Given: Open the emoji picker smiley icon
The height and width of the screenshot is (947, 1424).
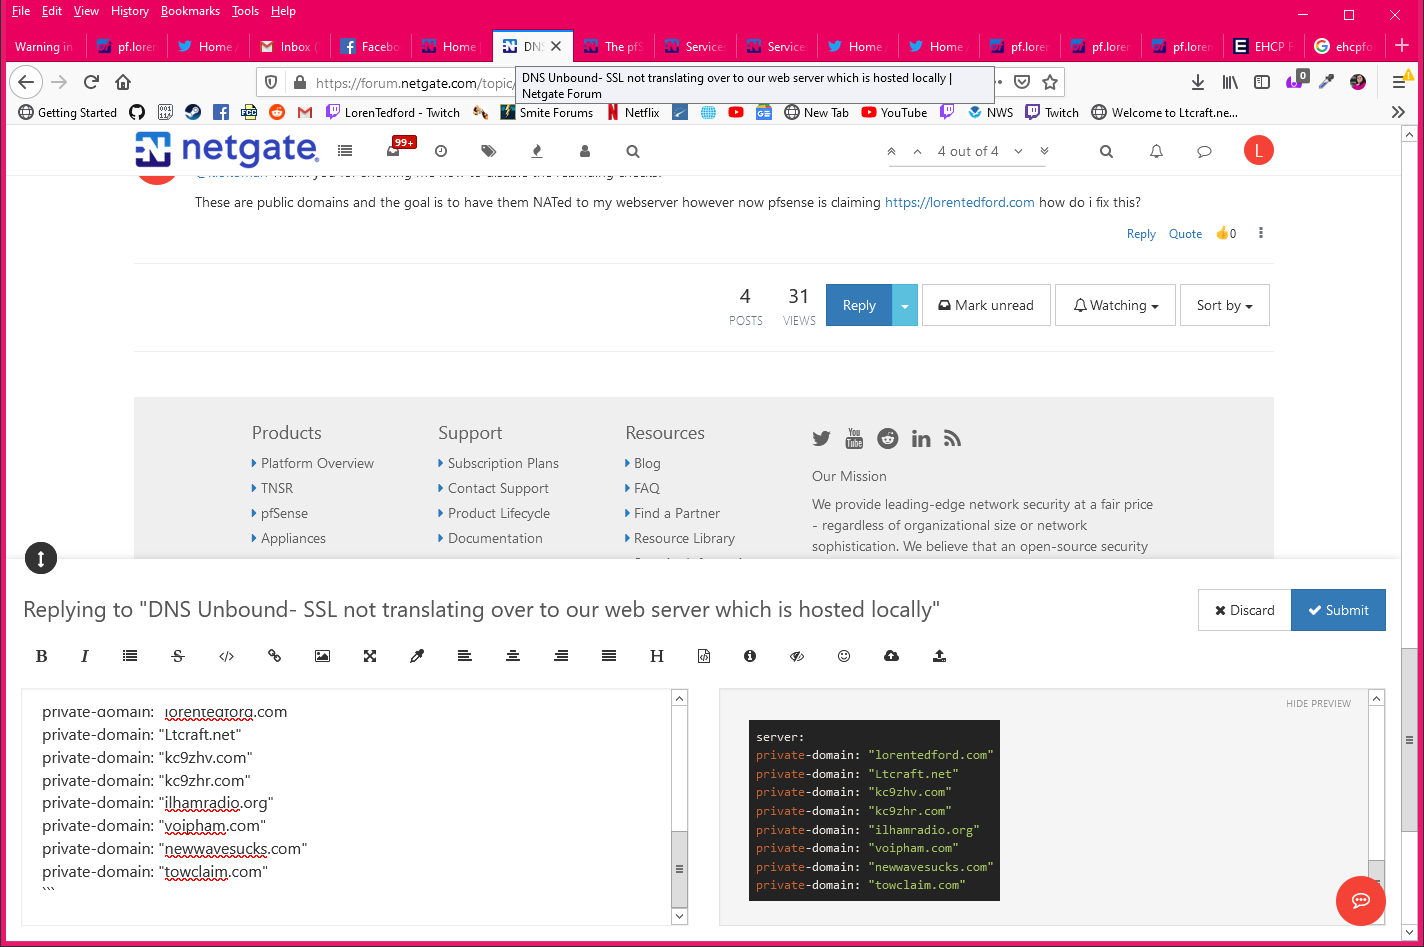Looking at the screenshot, I should 844,656.
